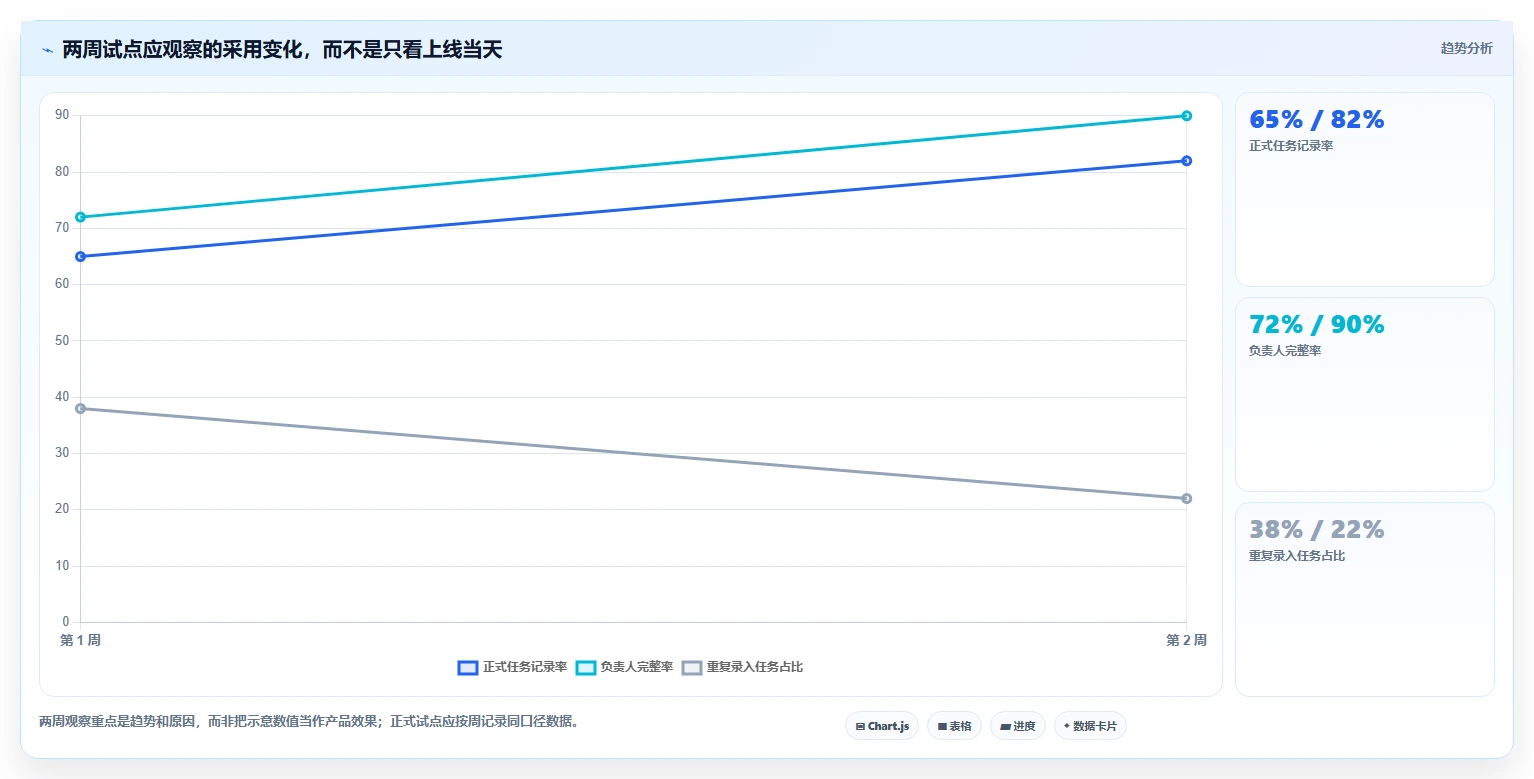Toggle the 重复录入任务占比 legend entry
The height and width of the screenshot is (779, 1534).
[742, 667]
